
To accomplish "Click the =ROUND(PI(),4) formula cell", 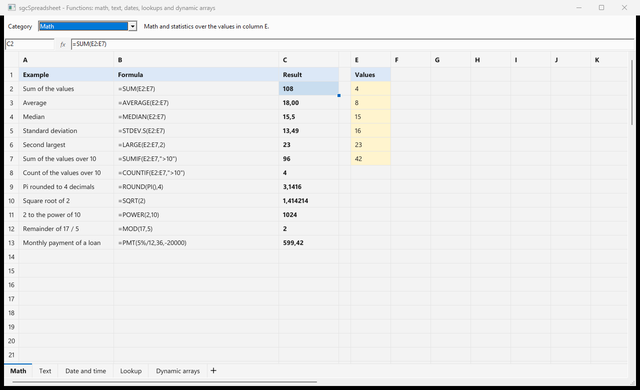I will click(x=196, y=187).
